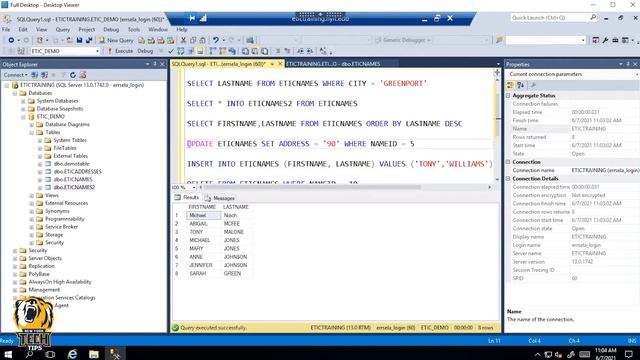The image size is (640, 360).
Task: Switch output to Results to File
Action: click(264, 51)
